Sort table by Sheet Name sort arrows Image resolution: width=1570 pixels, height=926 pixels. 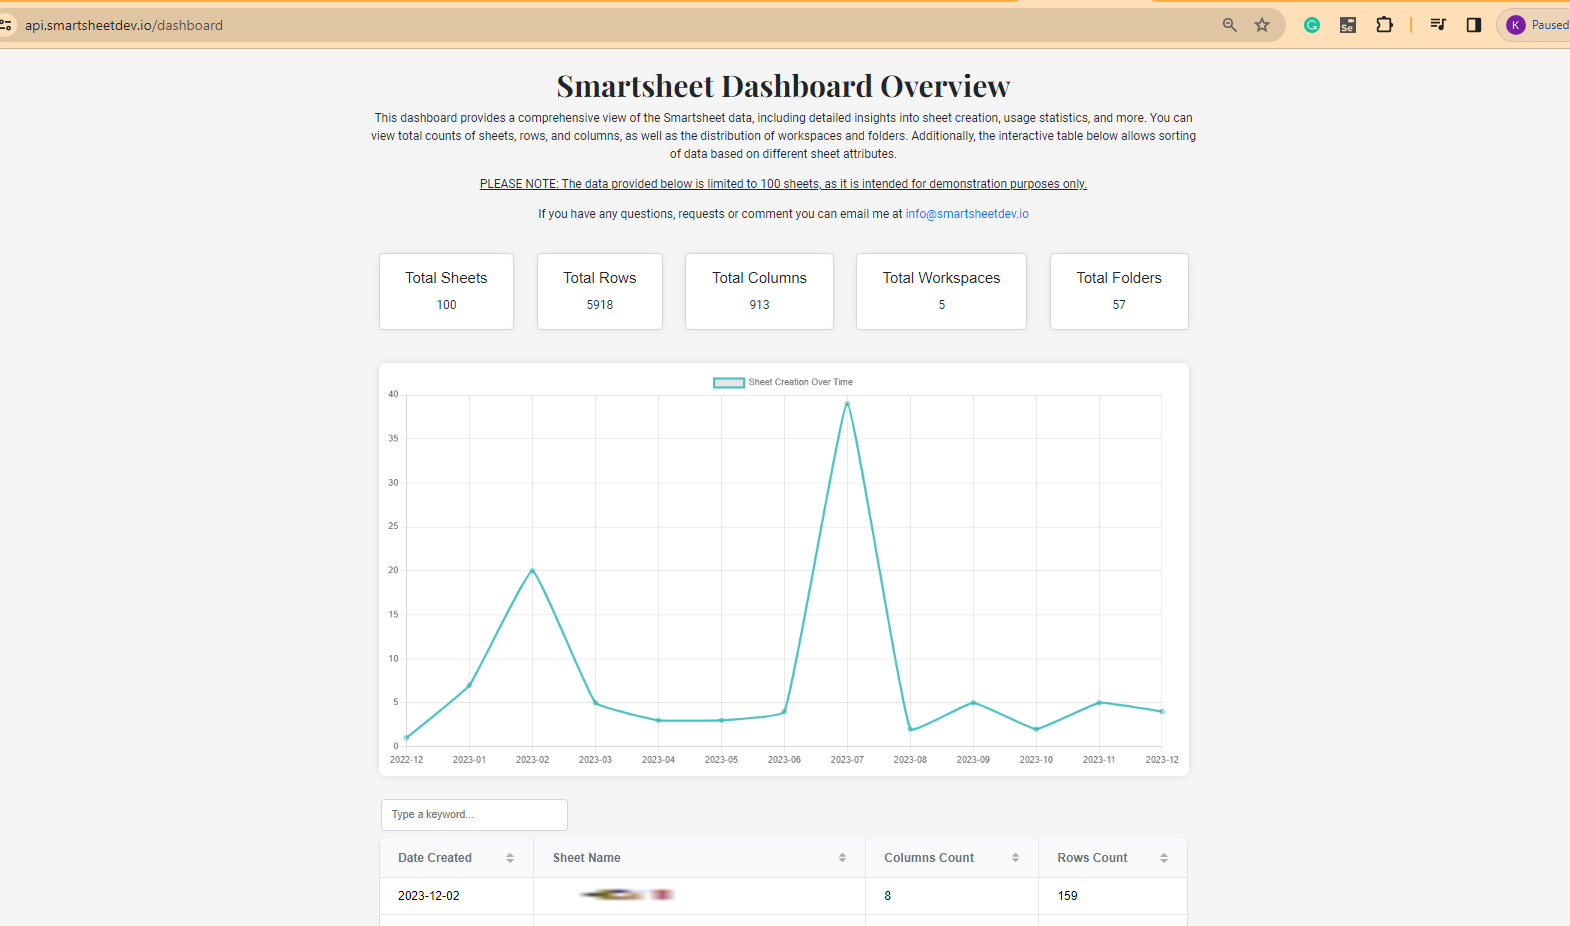point(842,858)
